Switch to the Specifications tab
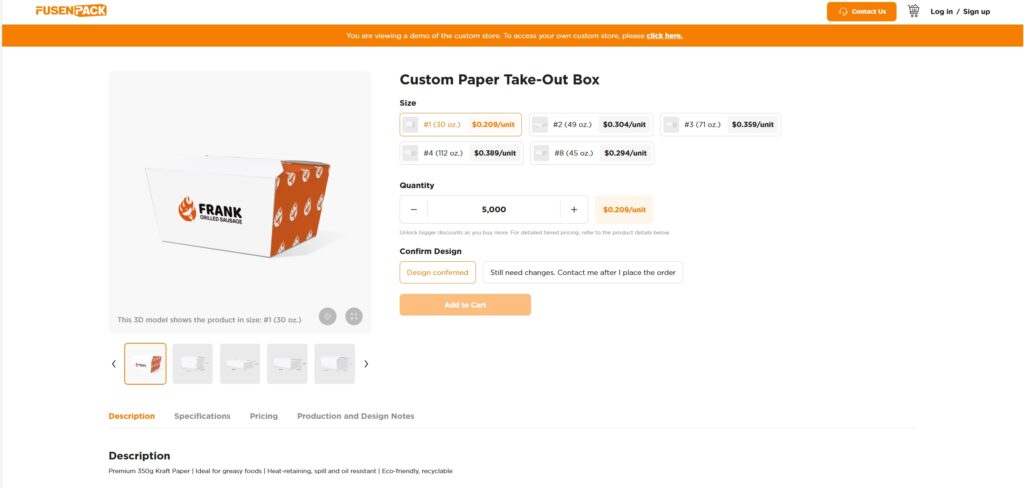 pyautogui.click(x=202, y=416)
